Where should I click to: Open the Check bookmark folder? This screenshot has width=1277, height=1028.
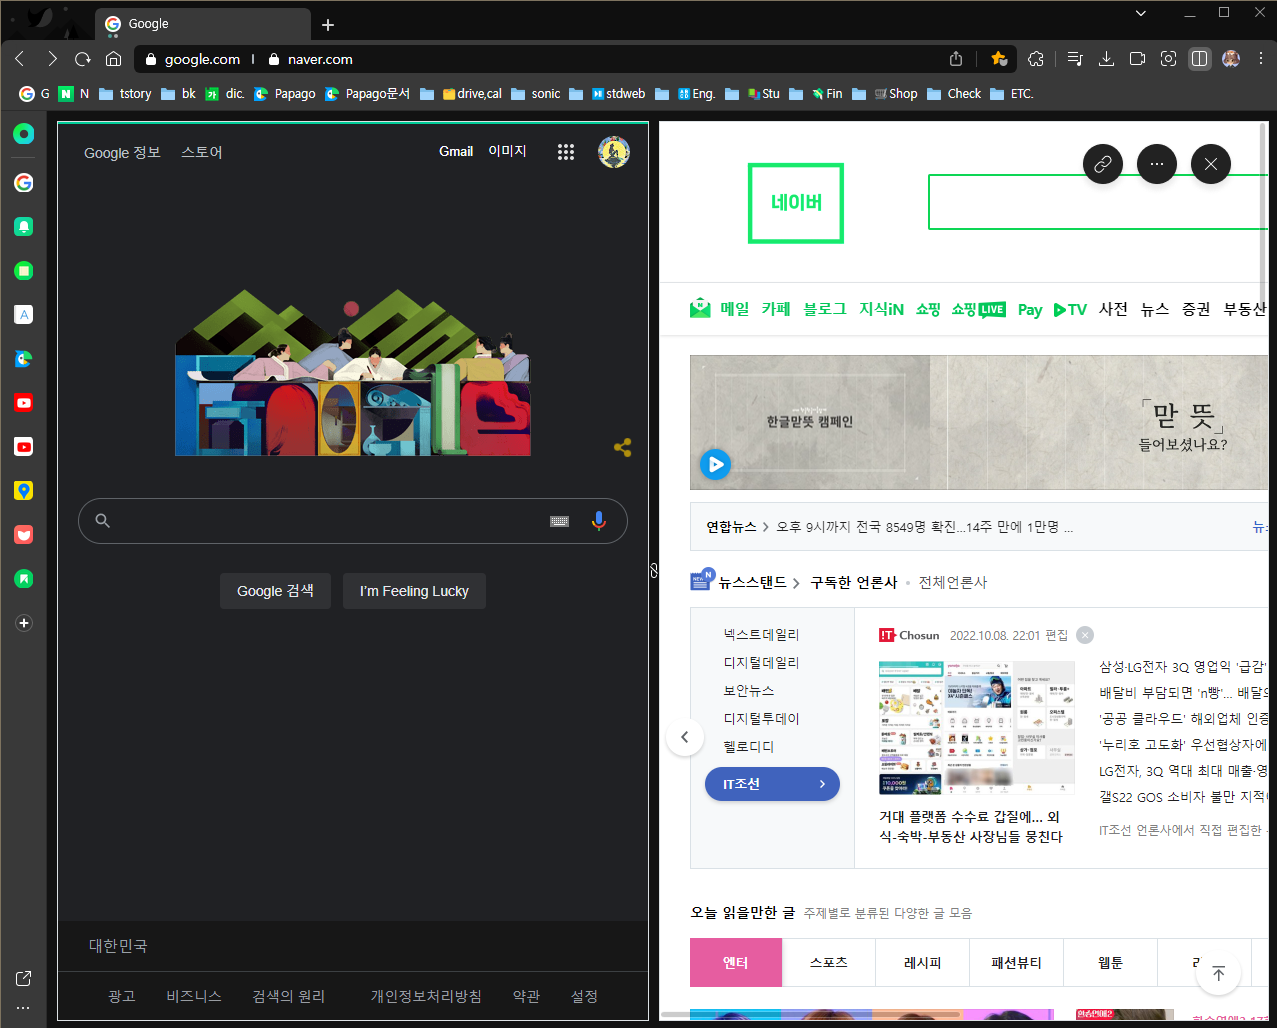tap(954, 94)
